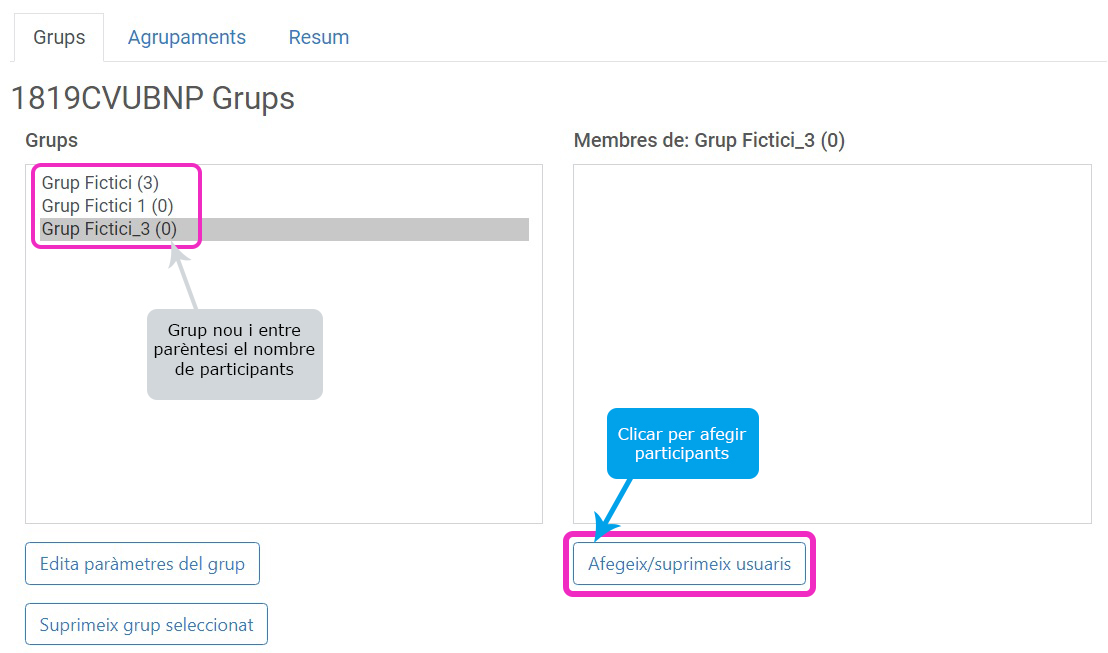The image size is (1108, 653).
Task: Click blank space at bottom of groups list
Action: coord(283,470)
